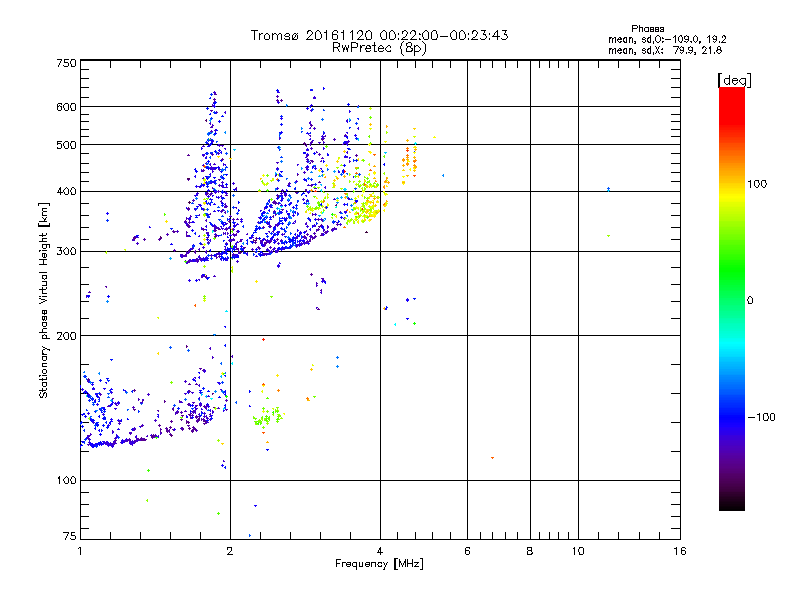Click the lone blue point right of 10 MHz

pos(608,189)
